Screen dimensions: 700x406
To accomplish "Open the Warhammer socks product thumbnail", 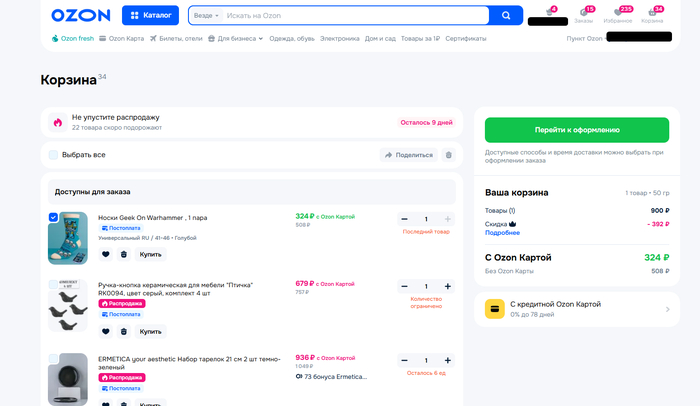I will tap(68, 238).
